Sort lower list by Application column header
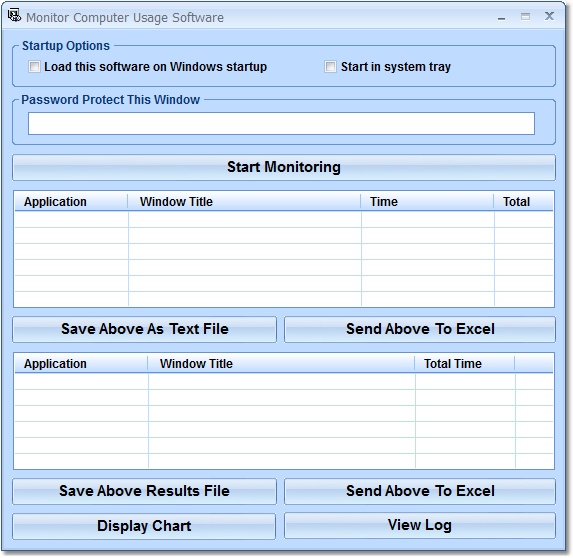Screen dimensions: 573x558 81,364
